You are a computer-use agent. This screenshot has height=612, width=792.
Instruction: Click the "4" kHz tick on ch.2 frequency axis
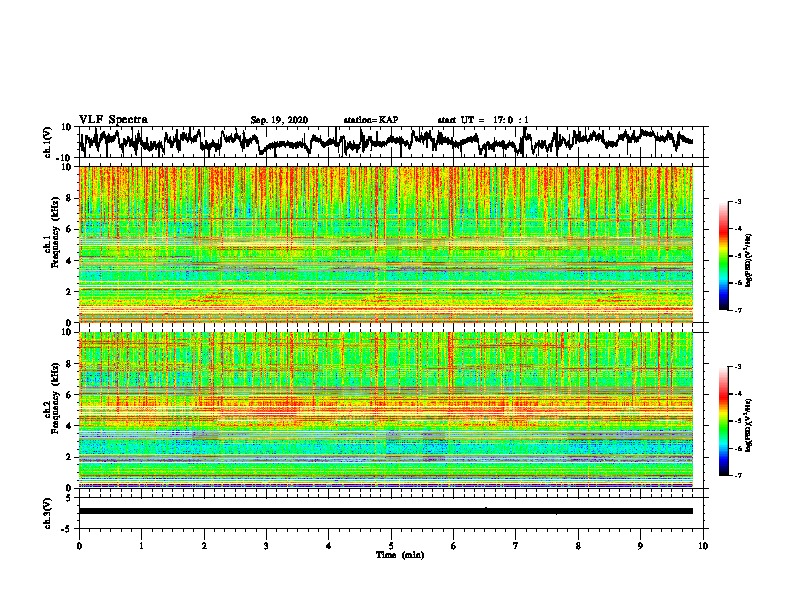pyautogui.click(x=69, y=426)
